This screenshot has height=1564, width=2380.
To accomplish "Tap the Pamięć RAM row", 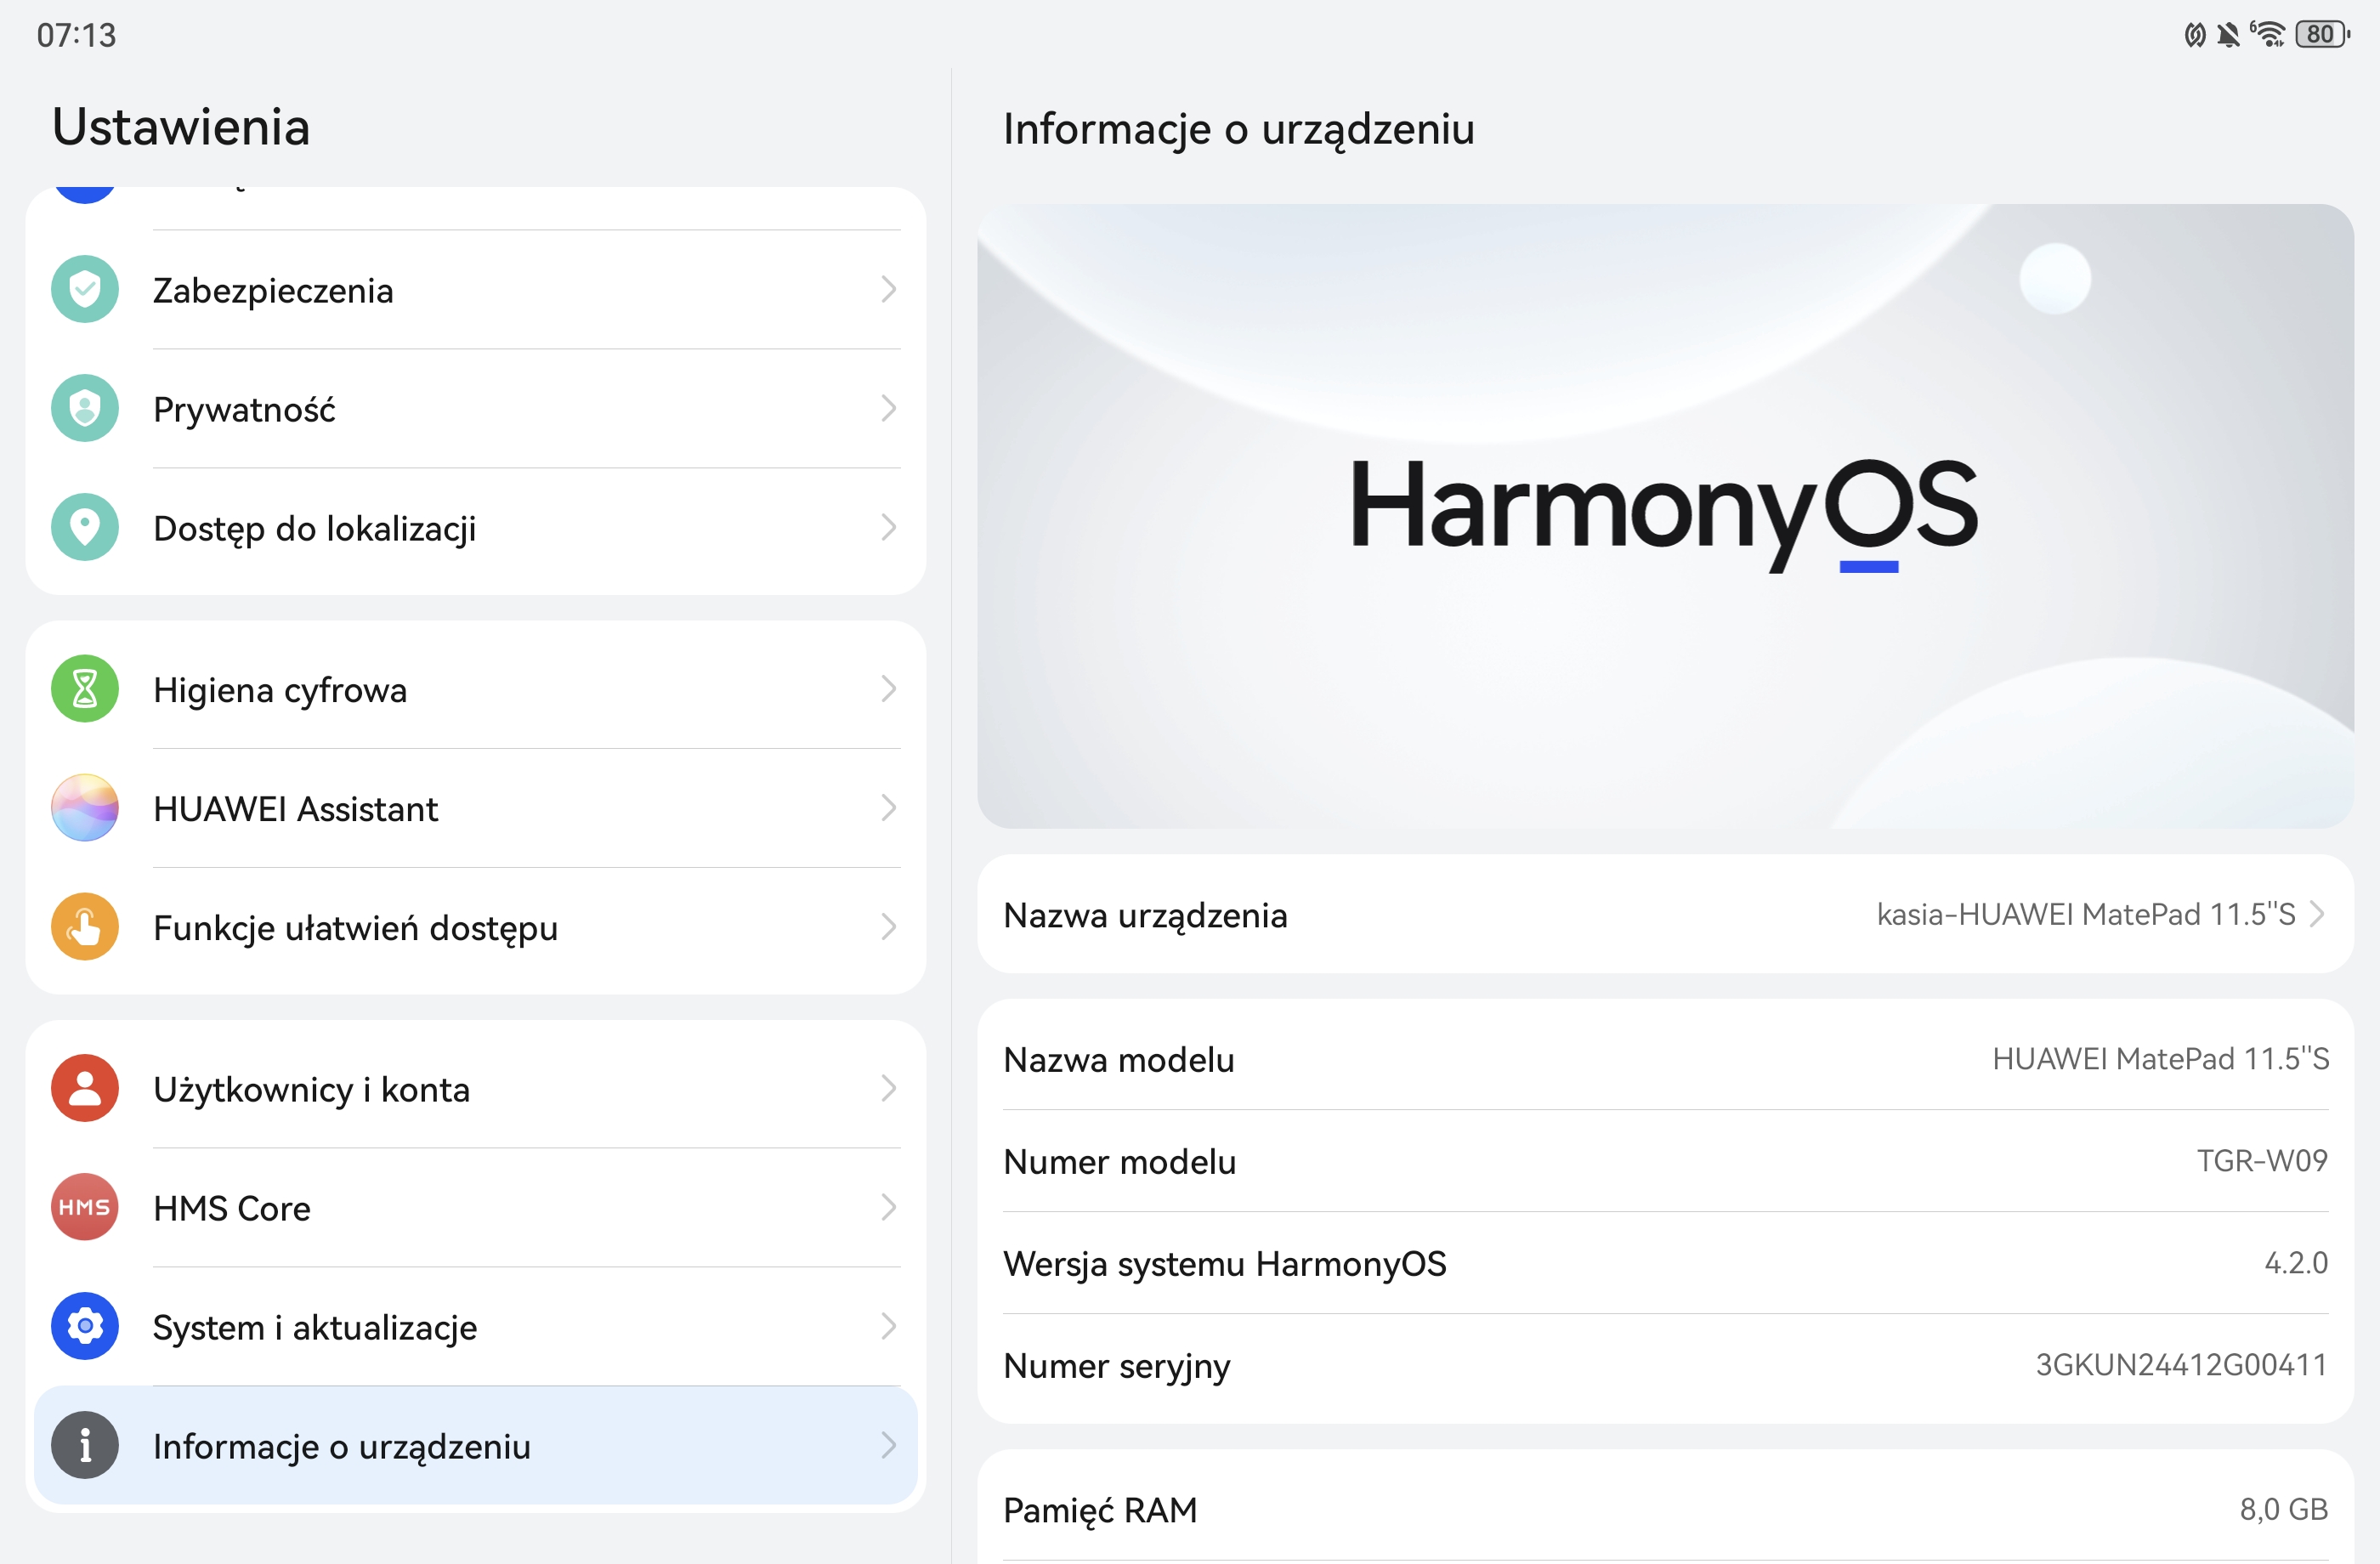I will pyautogui.click(x=1665, y=1509).
